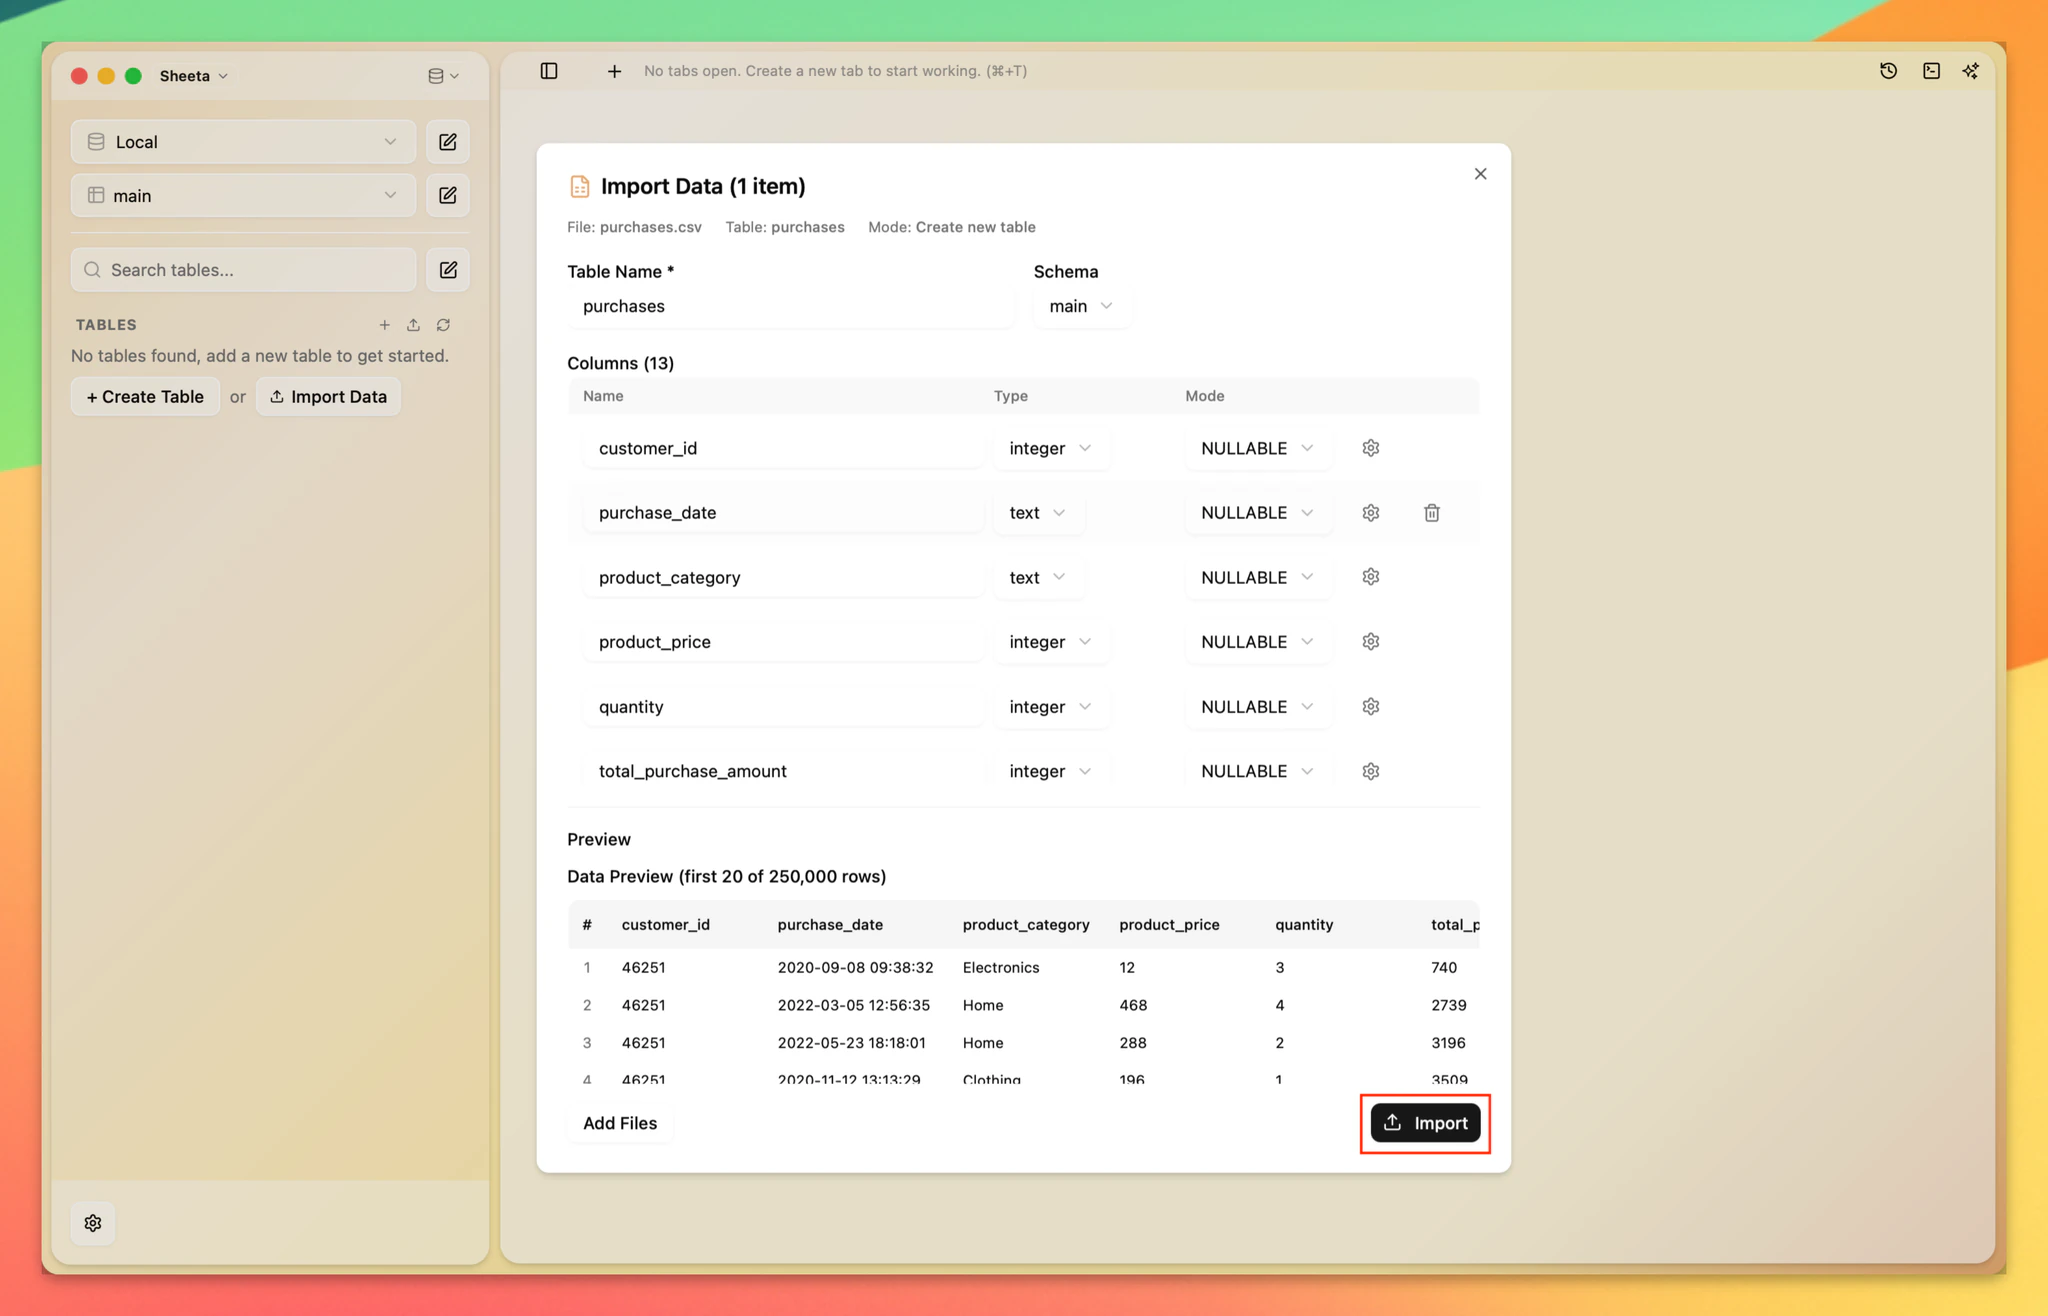Open the terminal console icon
2048x1316 pixels.
[x=1931, y=71]
